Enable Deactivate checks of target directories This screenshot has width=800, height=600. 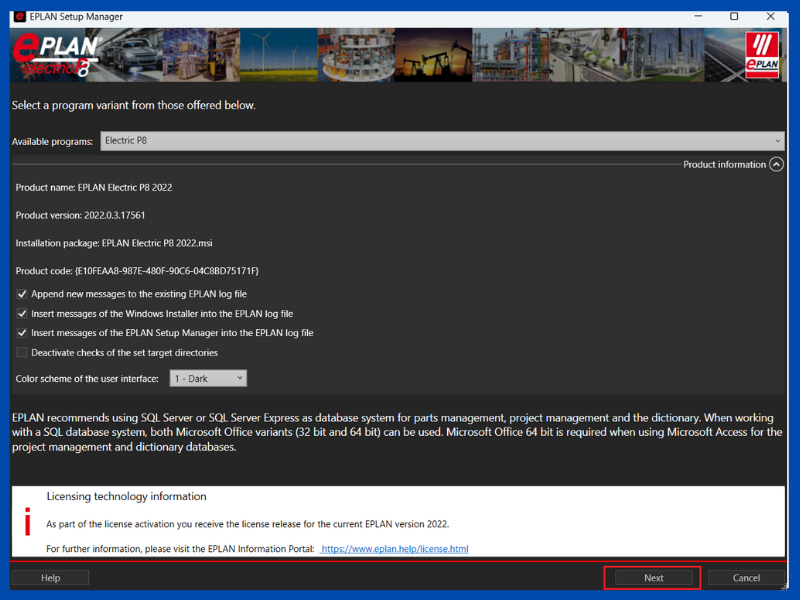coord(22,353)
